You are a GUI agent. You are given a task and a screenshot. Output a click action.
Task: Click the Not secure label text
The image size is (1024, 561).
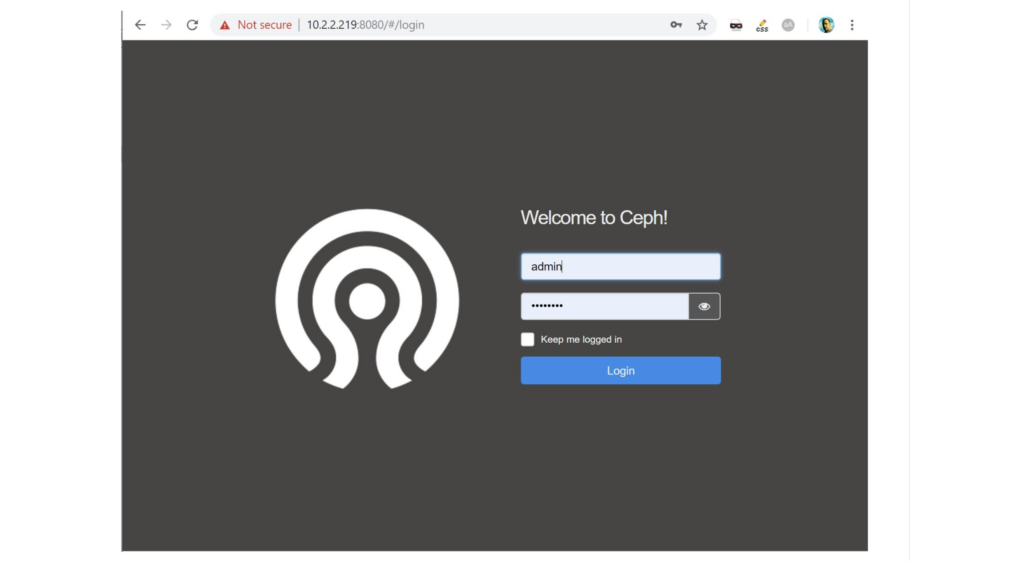click(264, 25)
